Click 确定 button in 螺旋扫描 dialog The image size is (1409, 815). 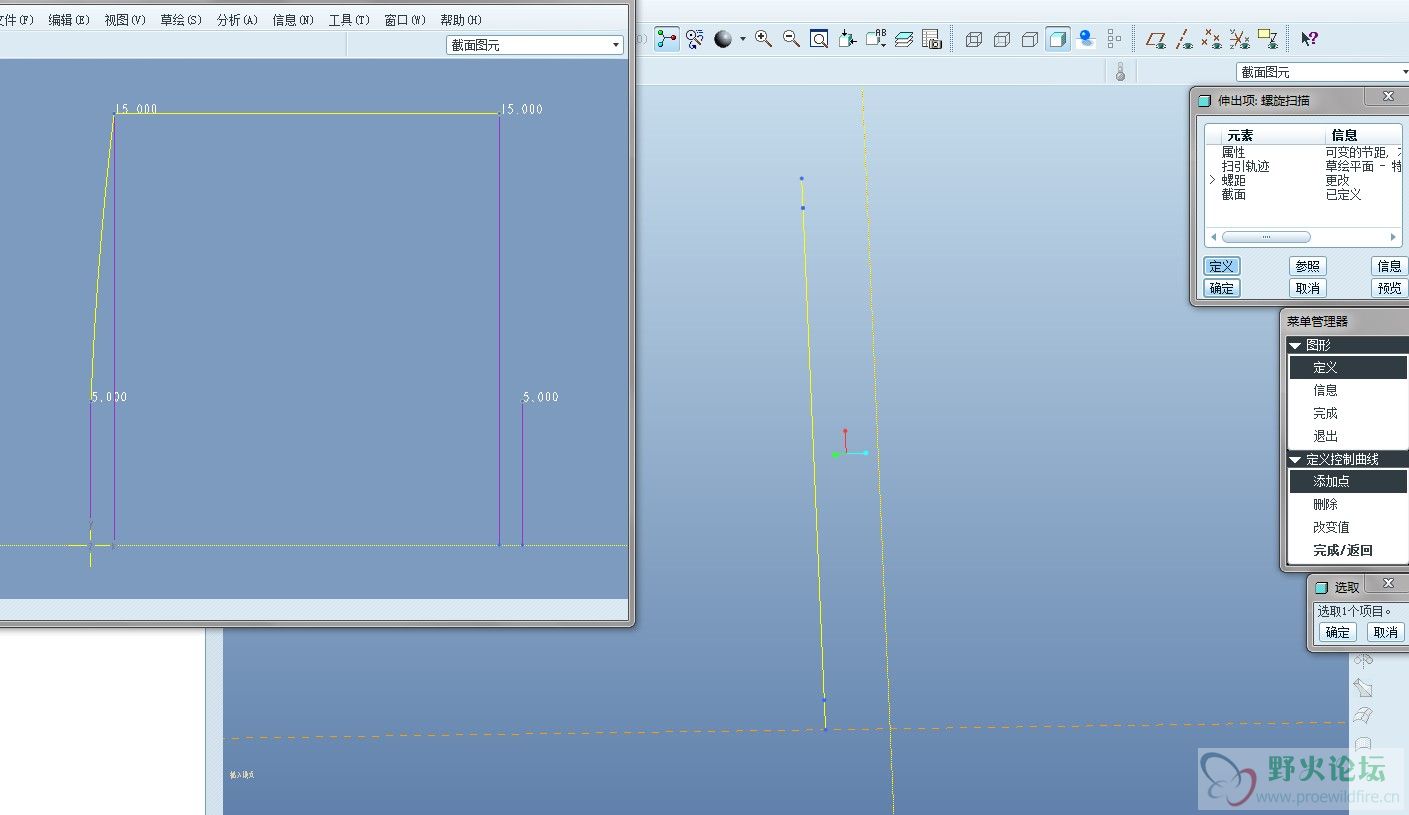point(1222,288)
